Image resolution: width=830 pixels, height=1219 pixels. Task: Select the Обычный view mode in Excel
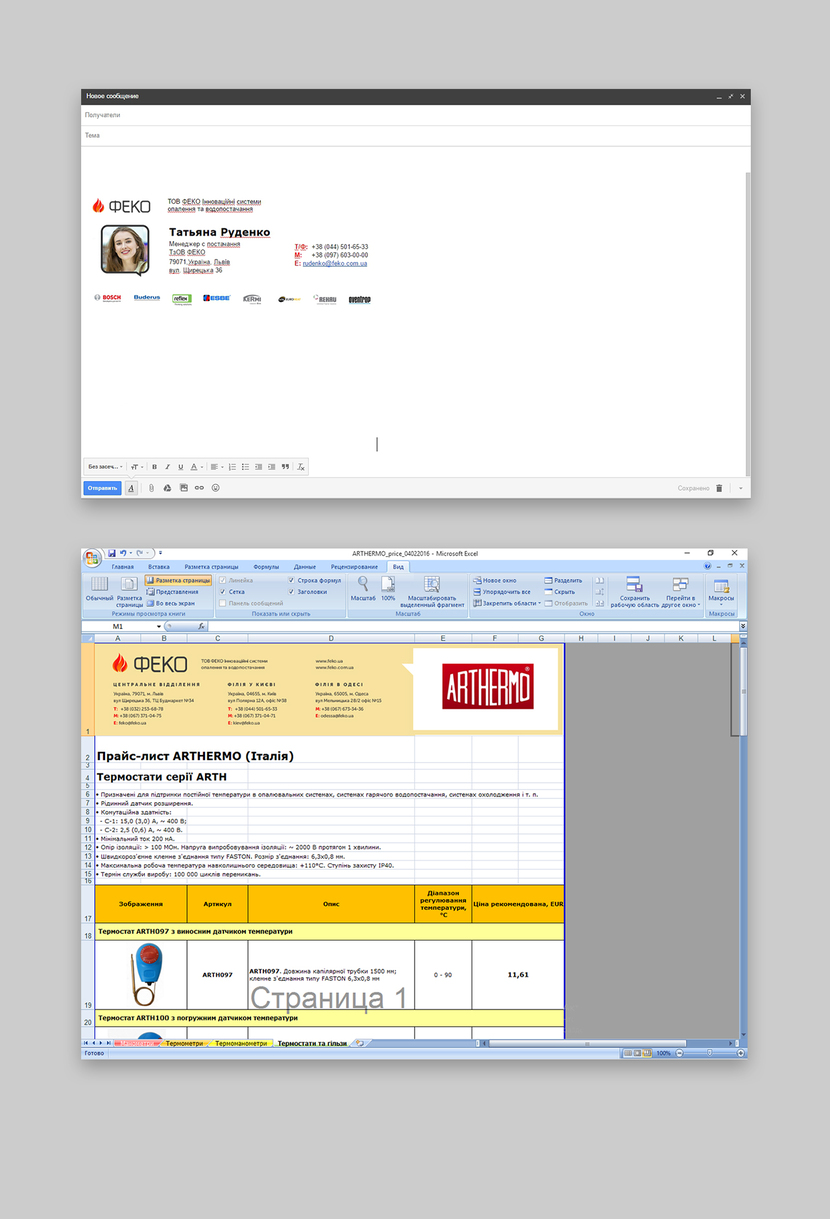pos(100,589)
